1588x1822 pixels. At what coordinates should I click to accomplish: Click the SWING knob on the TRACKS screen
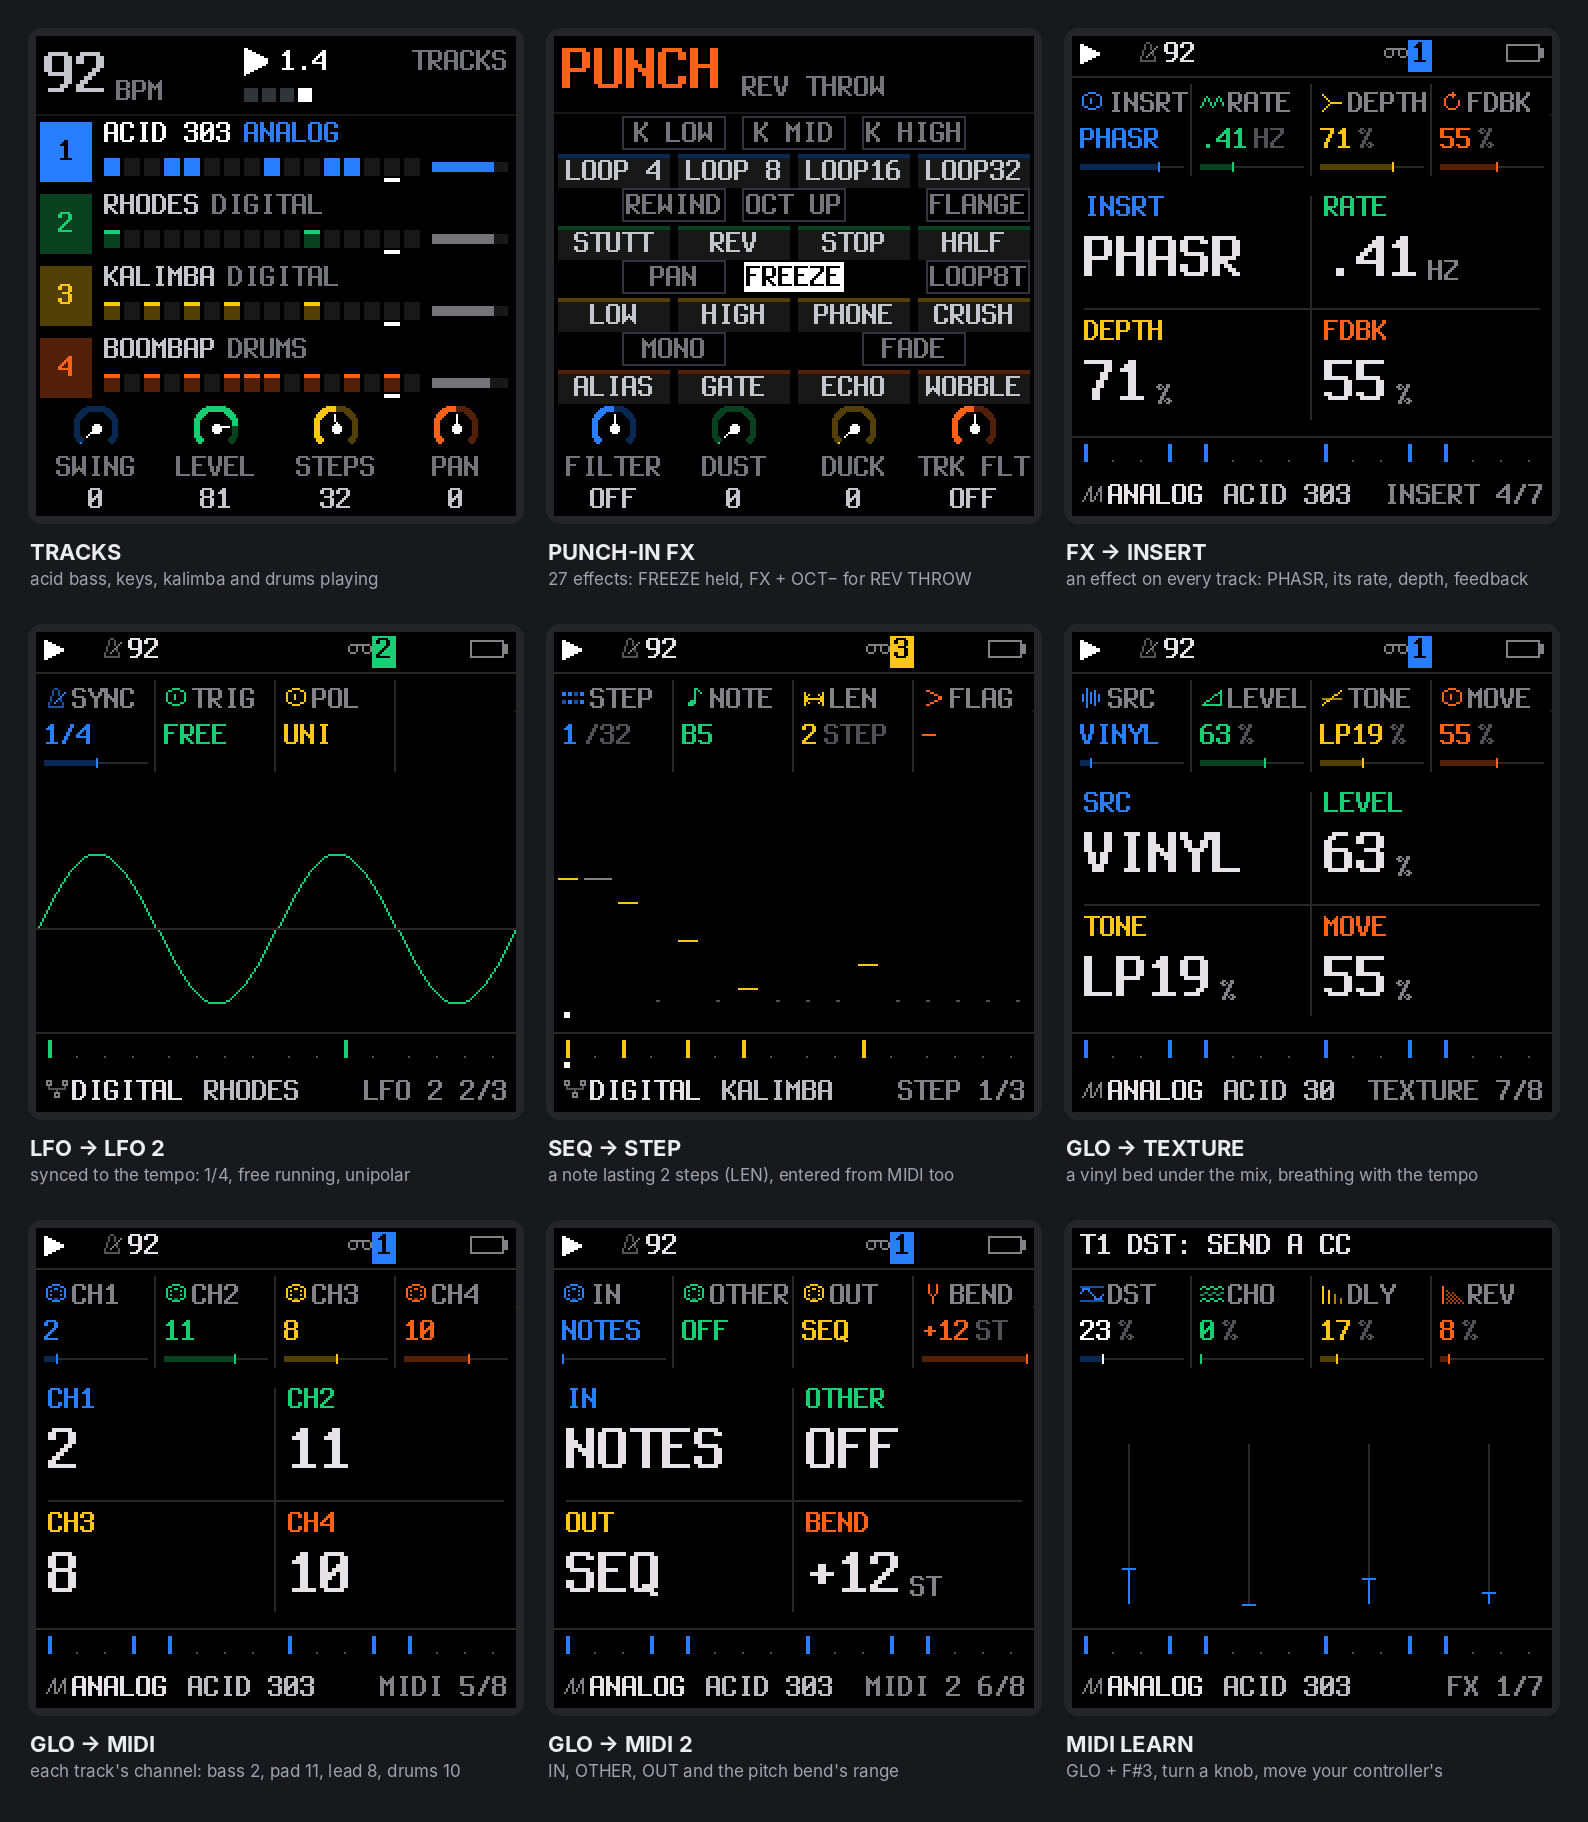coord(95,426)
